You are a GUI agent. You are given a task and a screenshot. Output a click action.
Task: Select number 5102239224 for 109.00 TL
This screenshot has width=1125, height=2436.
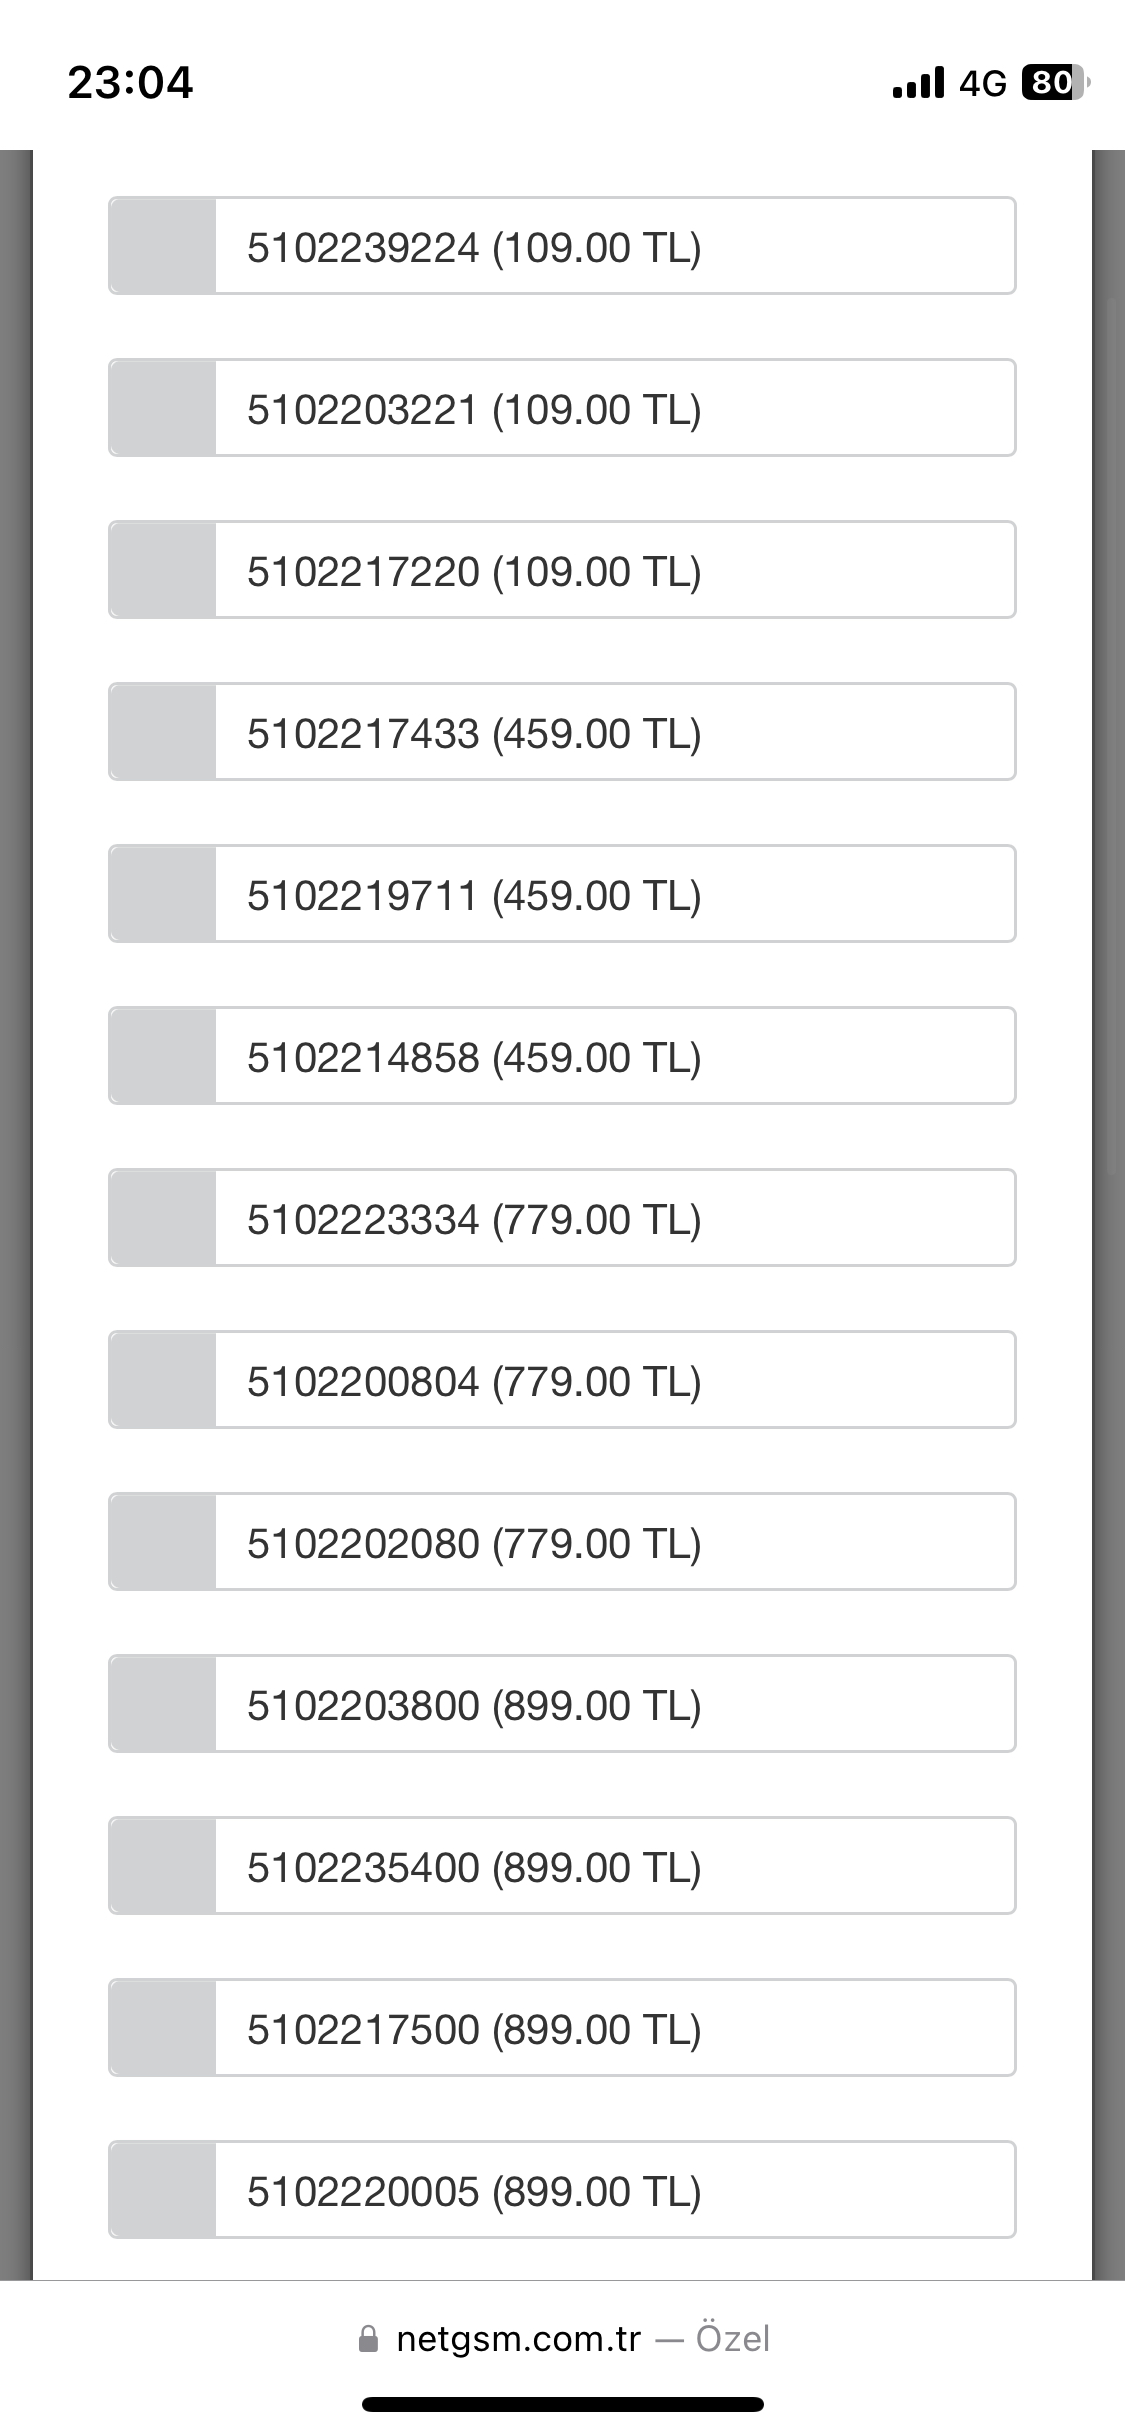[562, 246]
